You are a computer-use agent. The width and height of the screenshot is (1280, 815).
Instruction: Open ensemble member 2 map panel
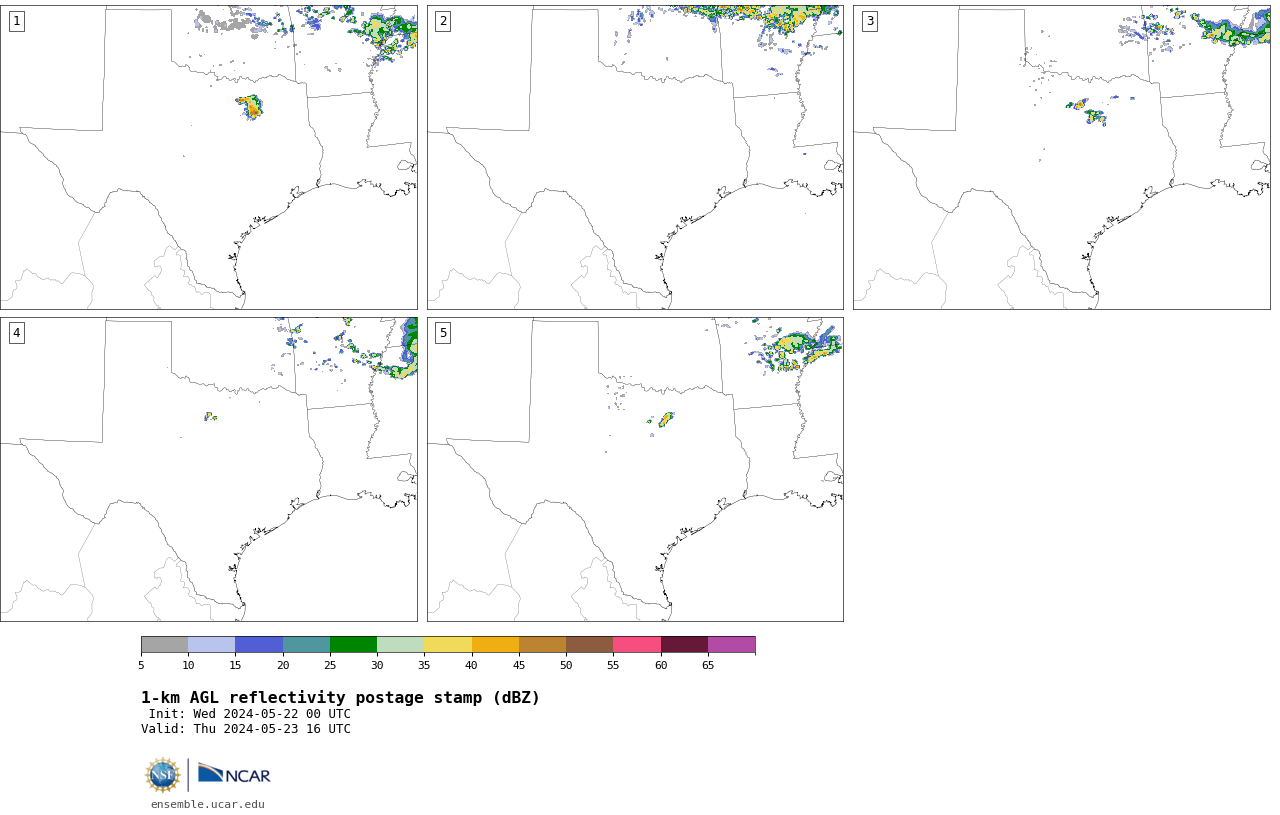[x=635, y=157]
